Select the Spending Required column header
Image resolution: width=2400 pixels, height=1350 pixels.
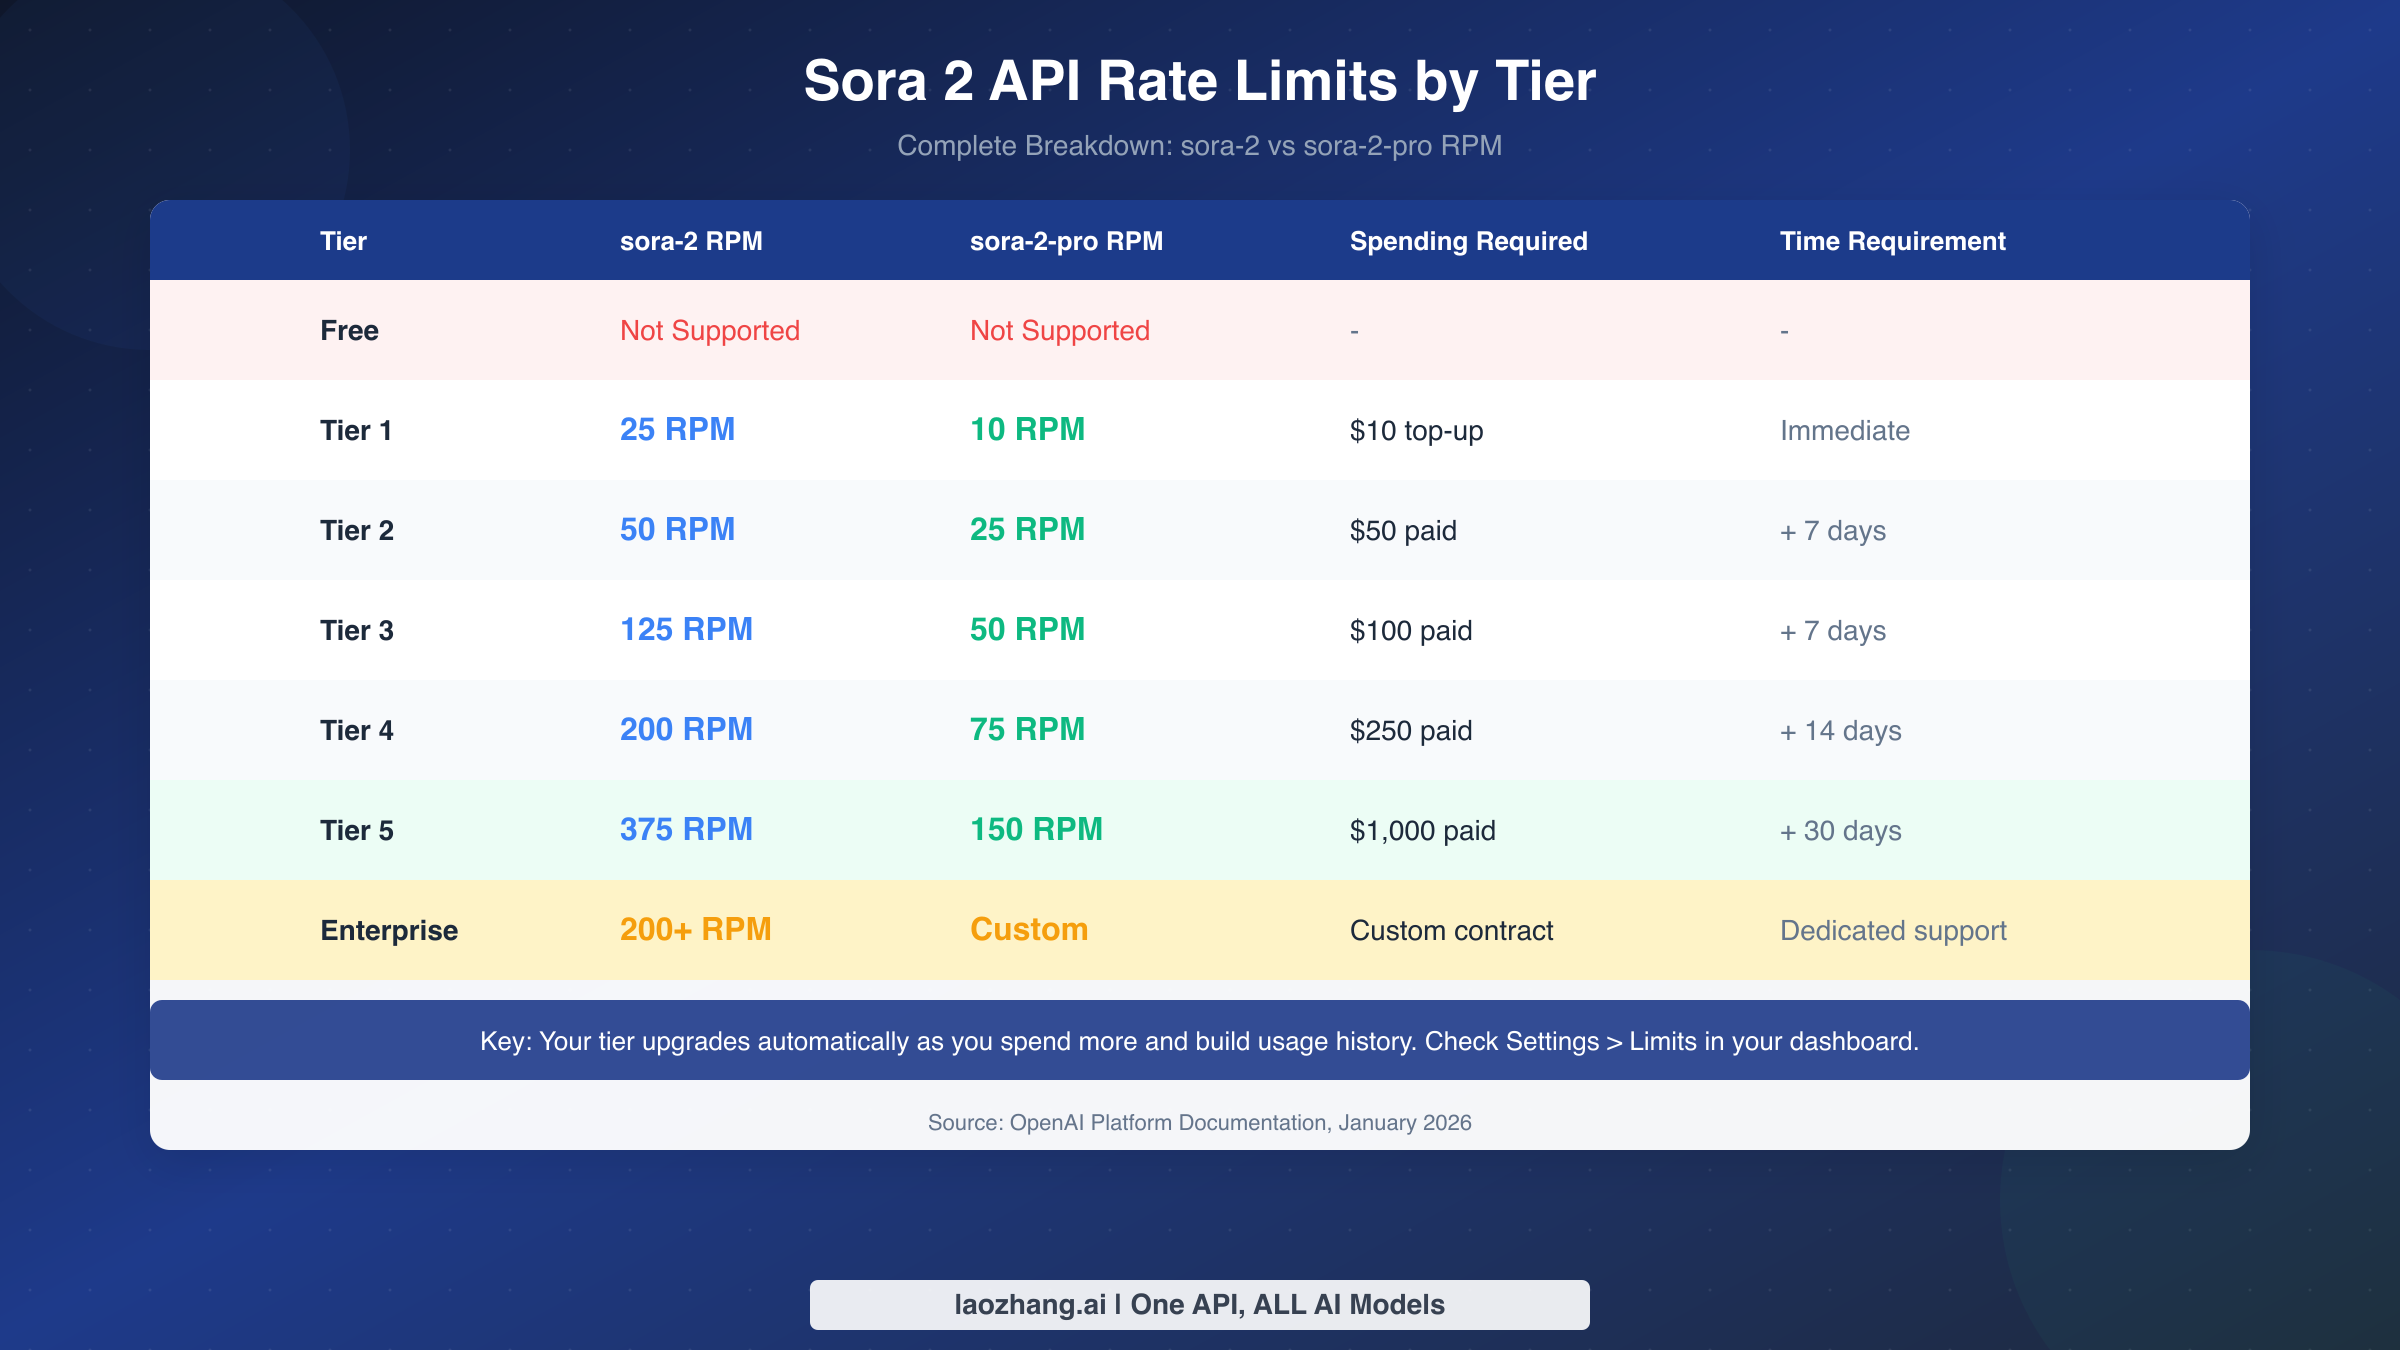(1468, 241)
